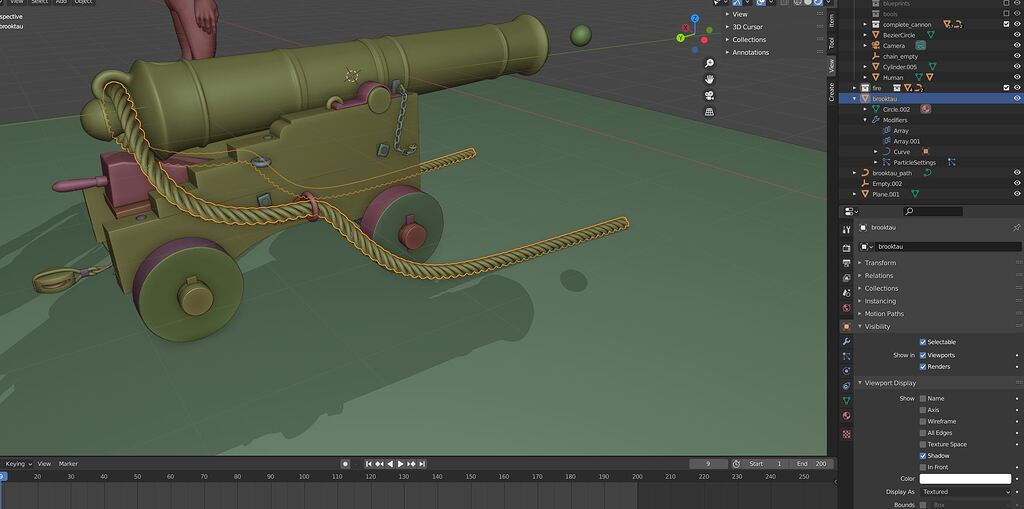Open the Tool properties tab icon

click(x=846, y=230)
